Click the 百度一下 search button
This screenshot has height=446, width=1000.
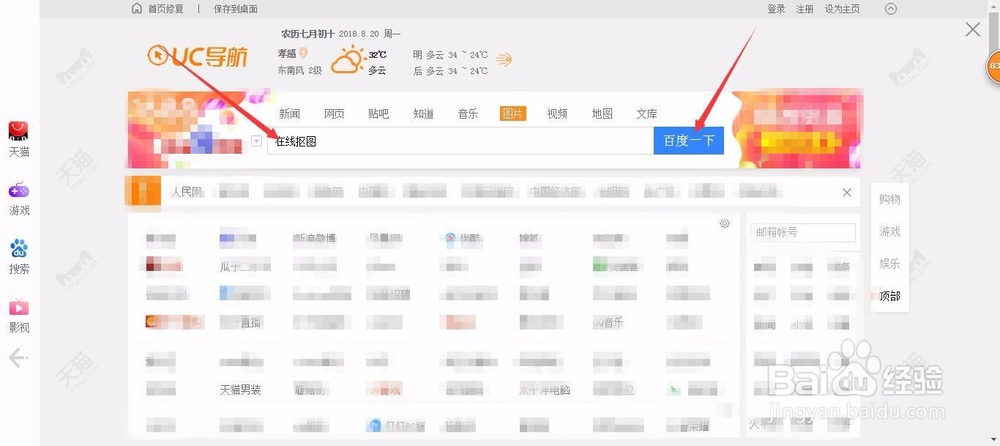click(x=689, y=141)
